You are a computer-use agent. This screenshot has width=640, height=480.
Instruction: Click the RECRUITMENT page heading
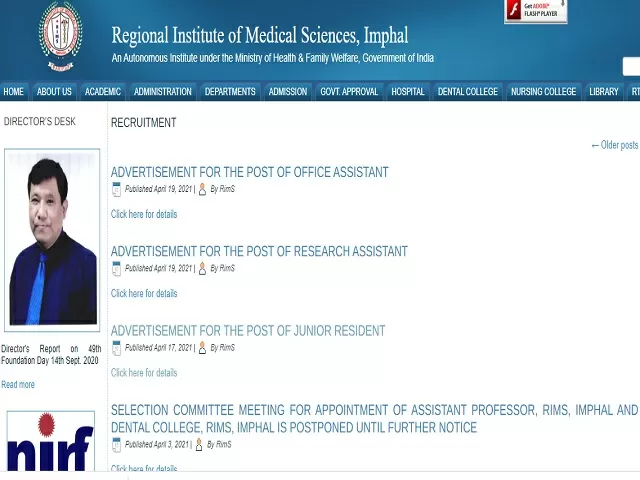(x=144, y=123)
